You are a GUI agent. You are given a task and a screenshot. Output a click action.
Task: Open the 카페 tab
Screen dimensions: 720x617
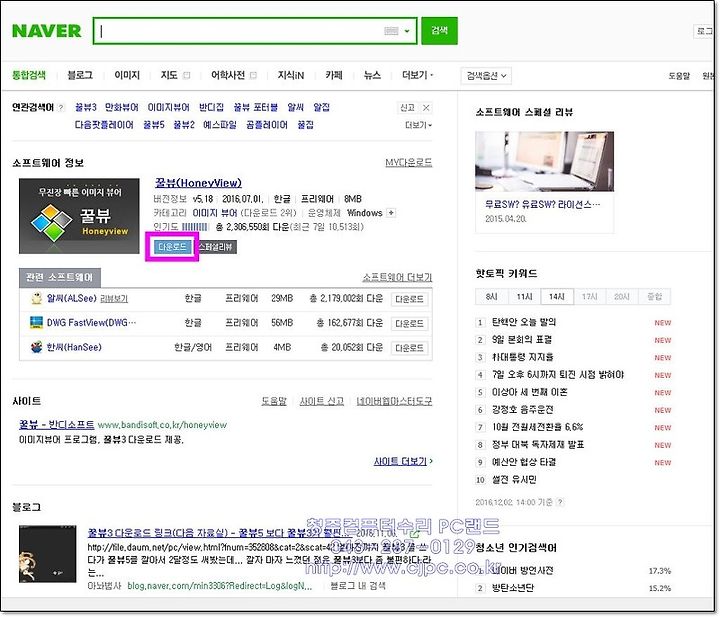click(x=334, y=75)
